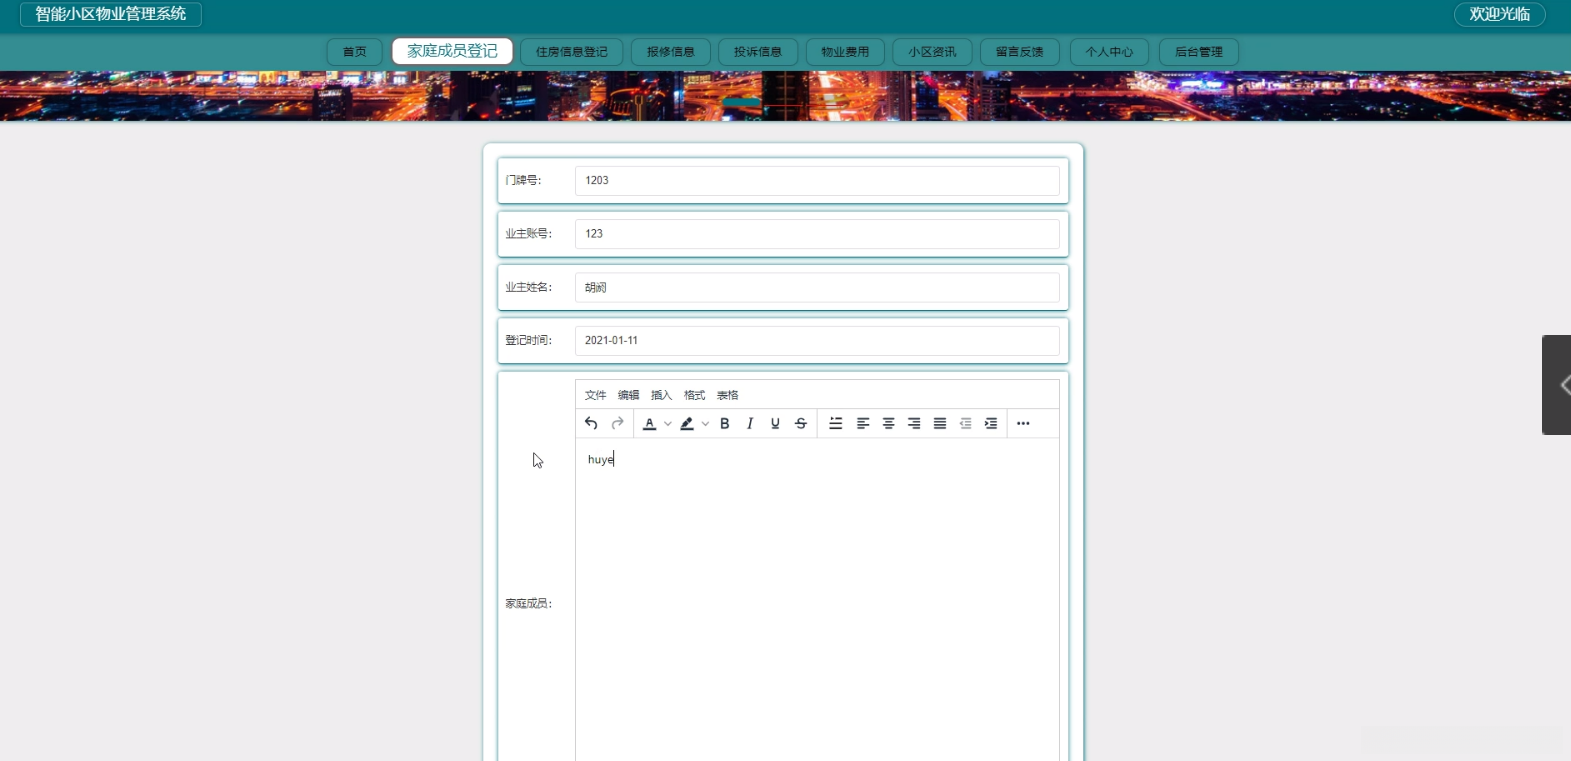Focus the 业主账号 input field
This screenshot has height=761, width=1571.
817,234
